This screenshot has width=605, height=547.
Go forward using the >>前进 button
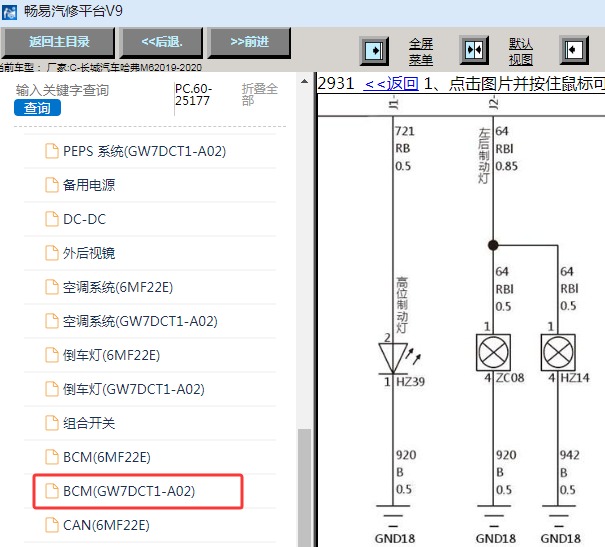pyautogui.click(x=249, y=42)
